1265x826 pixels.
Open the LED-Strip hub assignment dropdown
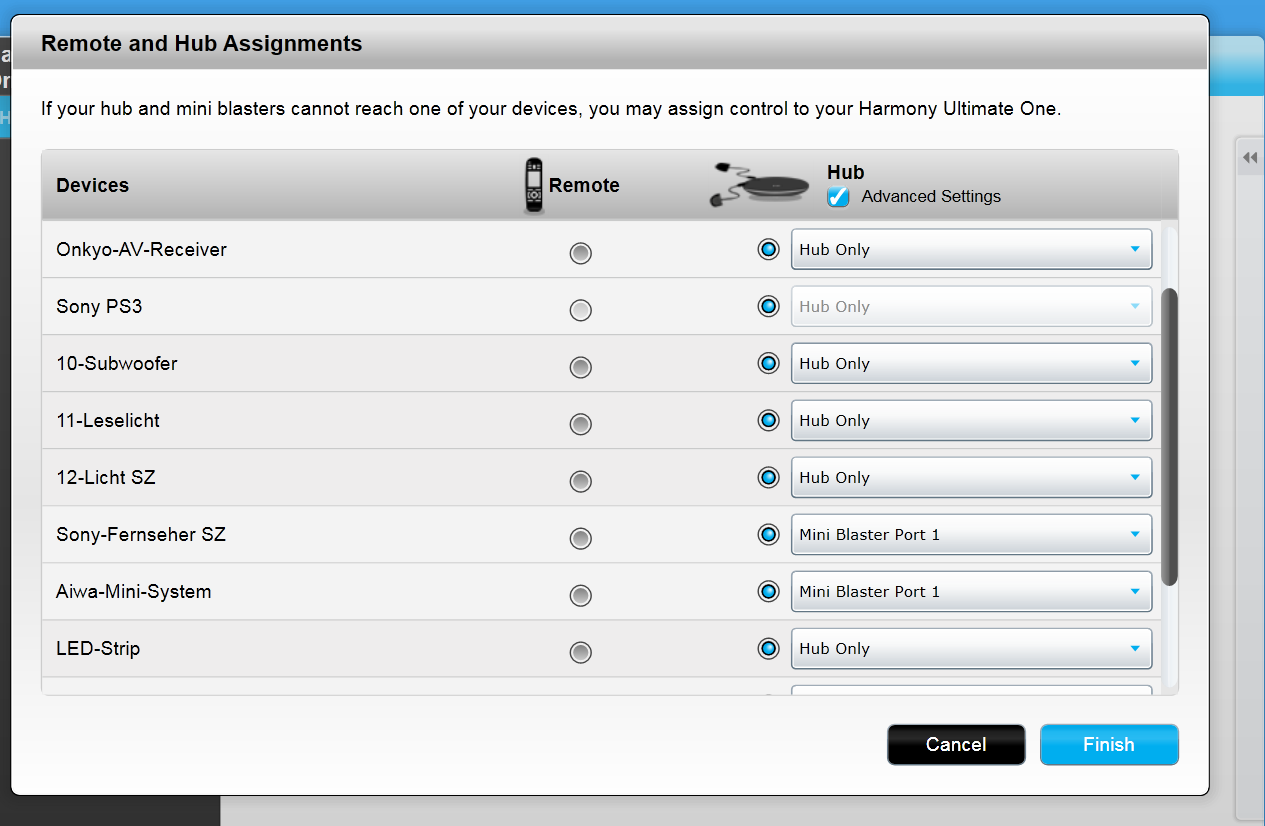click(x=971, y=649)
